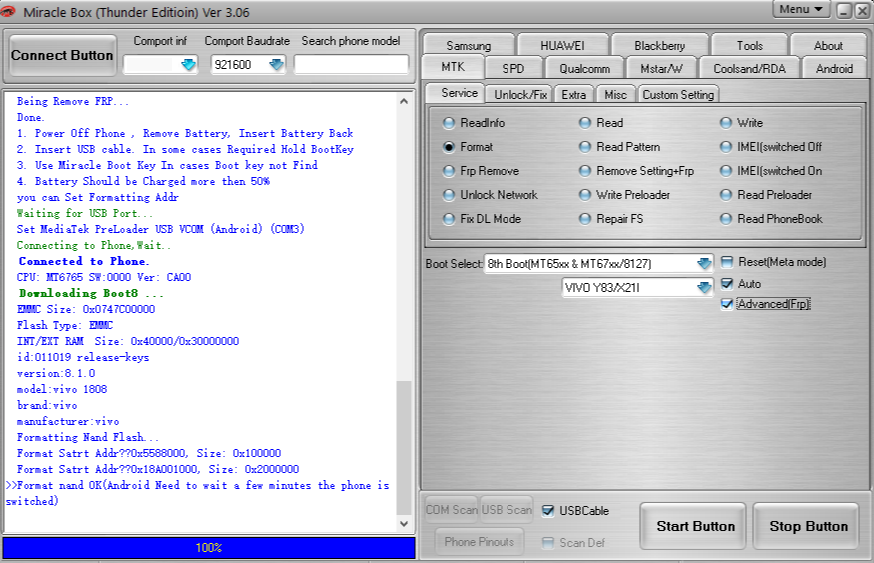Image resolution: width=874 pixels, height=563 pixels.
Task: Toggle the Scan Def checkbox
Action: coord(548,543)
